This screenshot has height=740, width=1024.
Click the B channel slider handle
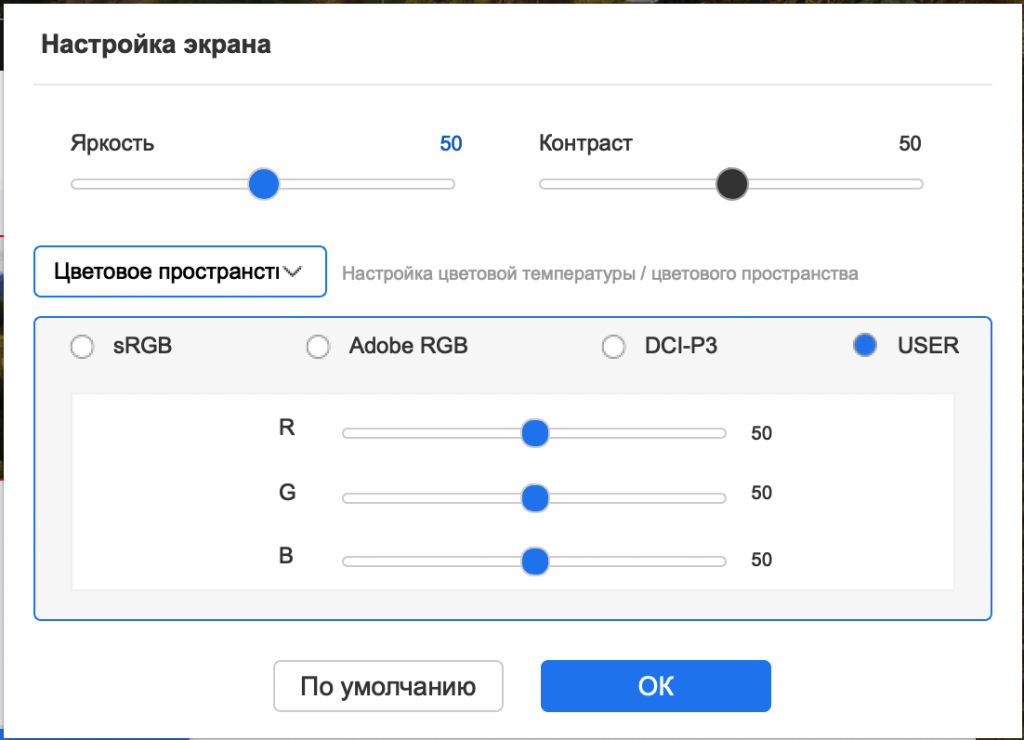pos(536,561)
